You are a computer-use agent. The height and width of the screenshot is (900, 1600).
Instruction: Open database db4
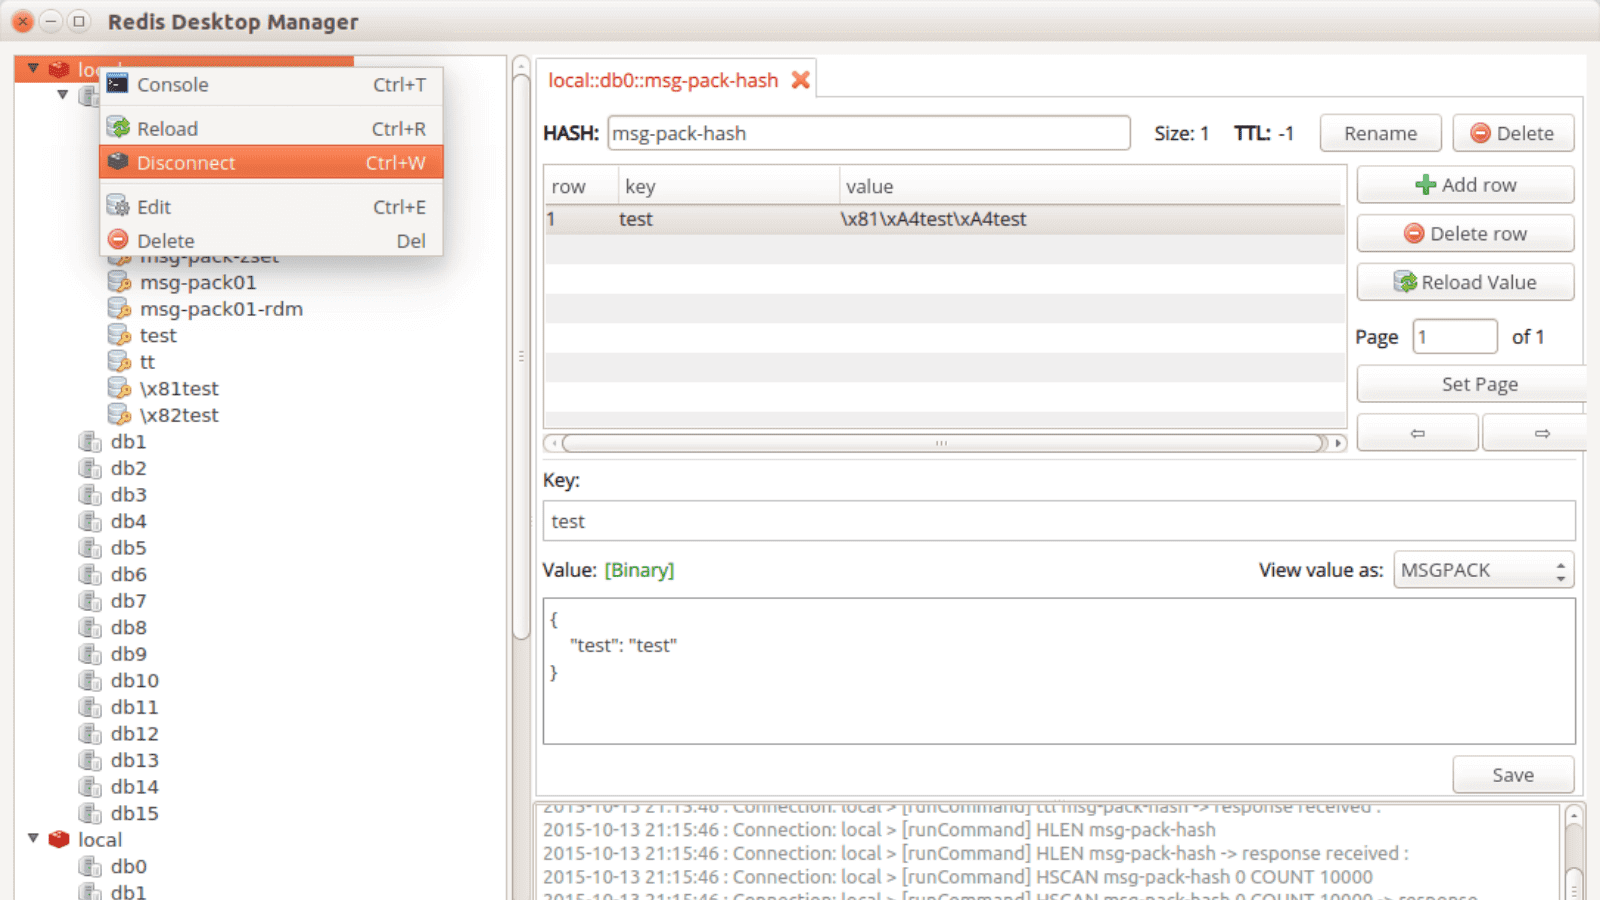coord(128,521)
